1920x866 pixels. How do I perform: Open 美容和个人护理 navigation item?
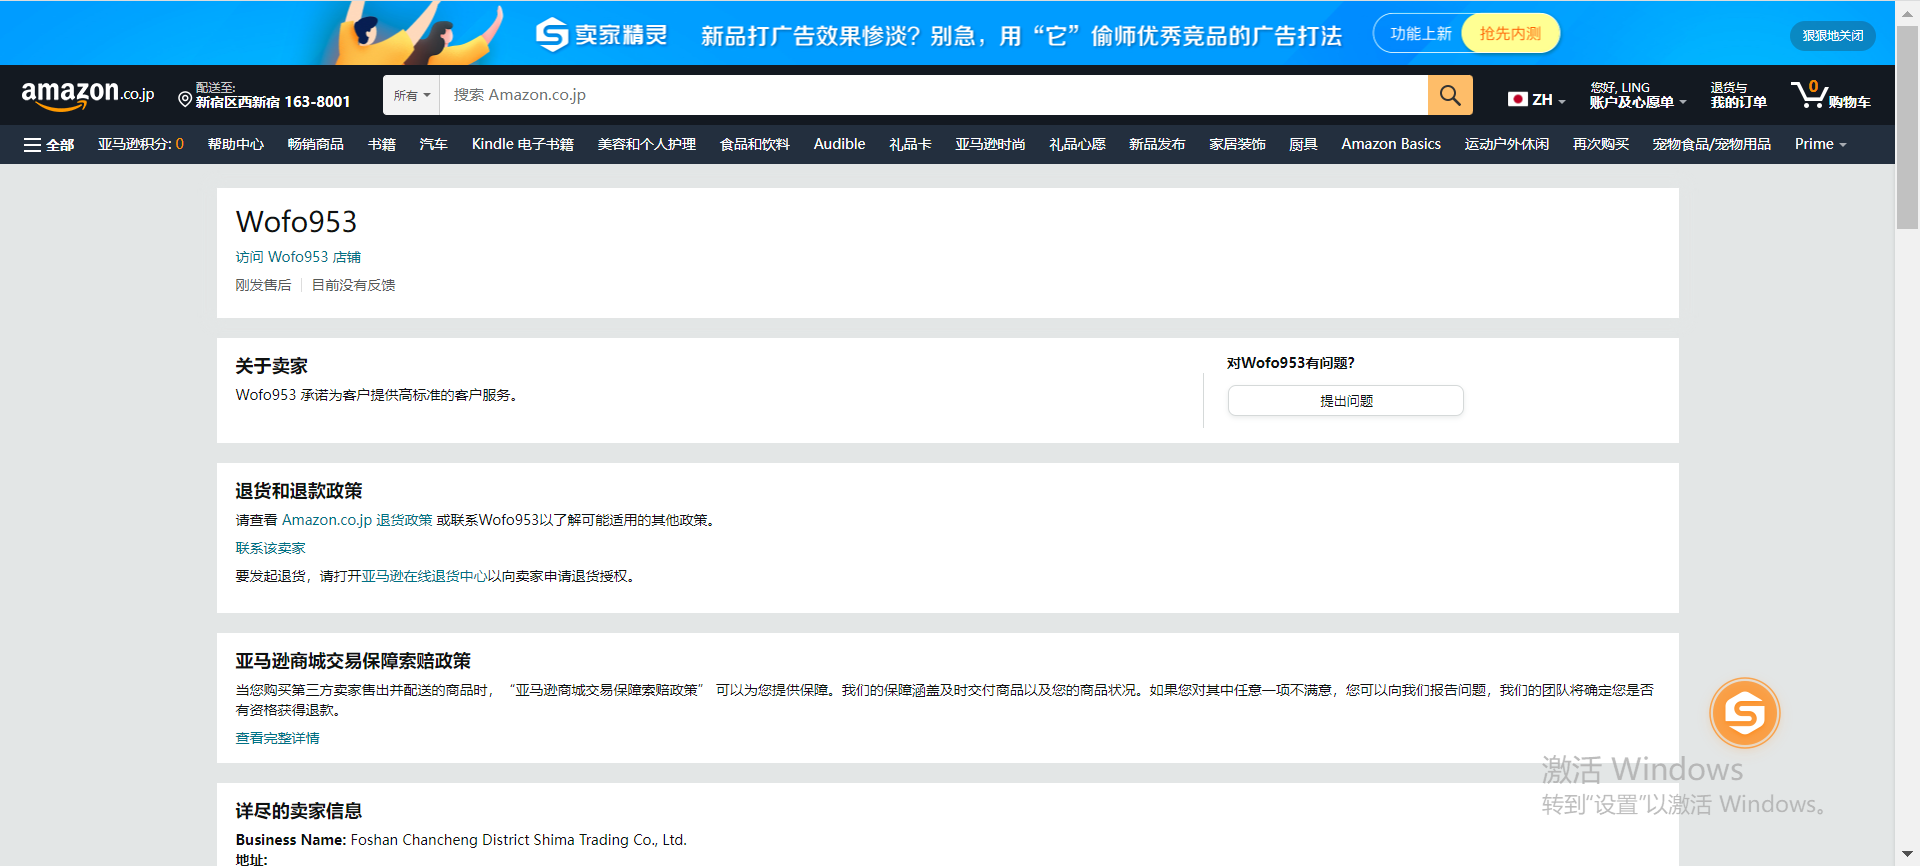[x=647, y=144]
